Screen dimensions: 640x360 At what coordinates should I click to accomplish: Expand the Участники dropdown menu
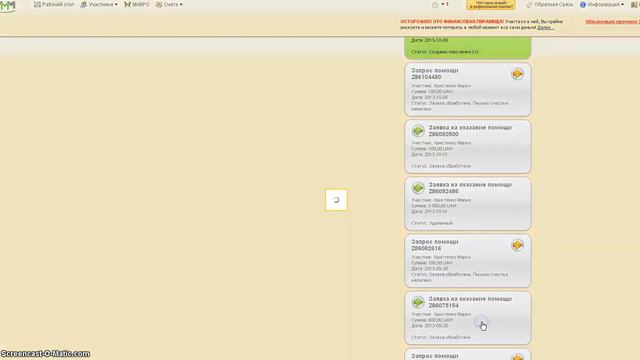[99, 4]
